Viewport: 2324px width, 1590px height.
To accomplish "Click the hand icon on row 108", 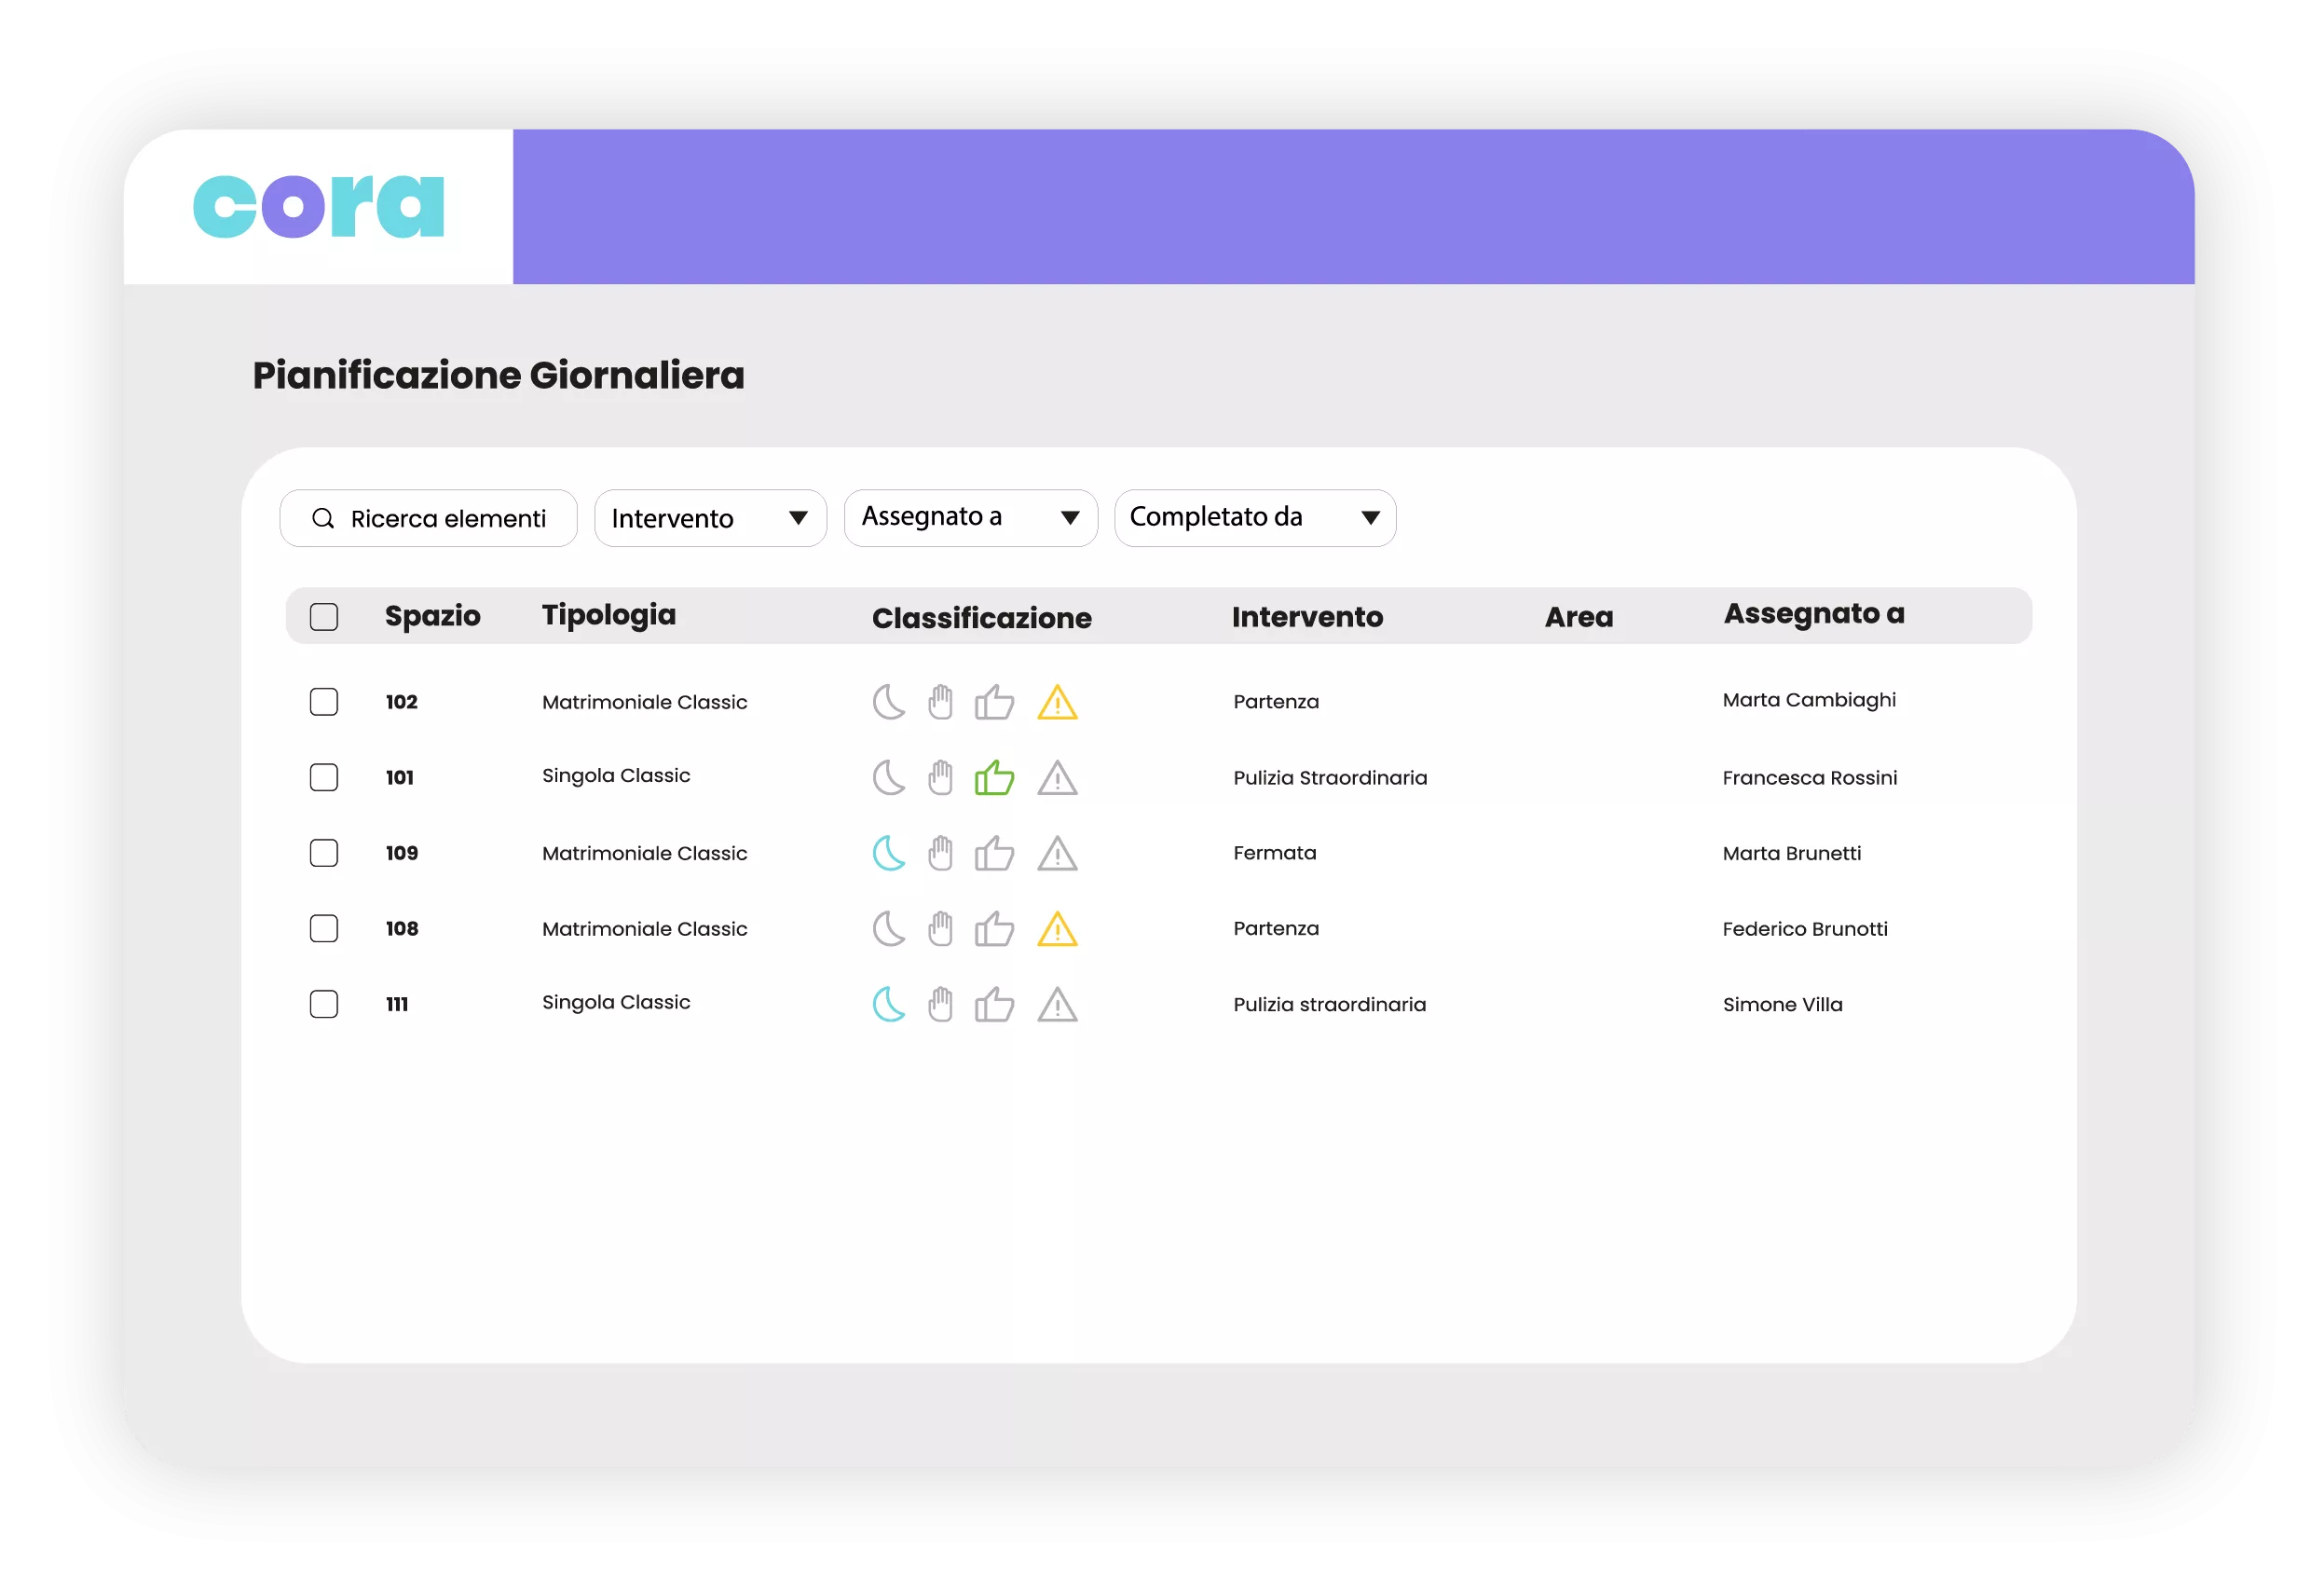I will 941,929.
